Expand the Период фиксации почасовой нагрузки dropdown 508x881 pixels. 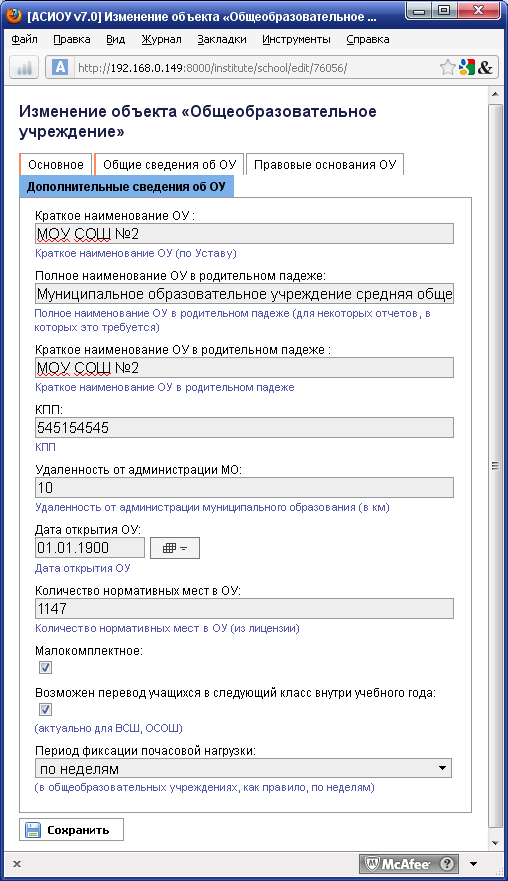tap(244, 769)
